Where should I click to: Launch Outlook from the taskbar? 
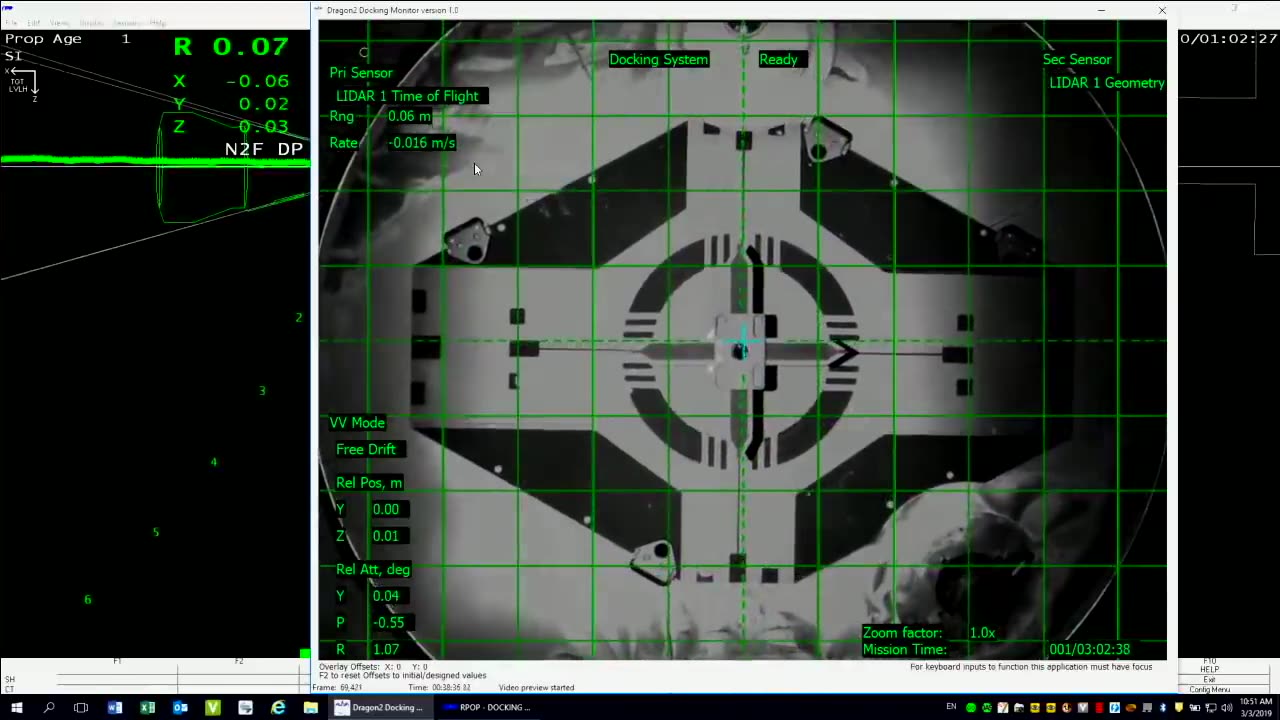[x=180, y=708]
